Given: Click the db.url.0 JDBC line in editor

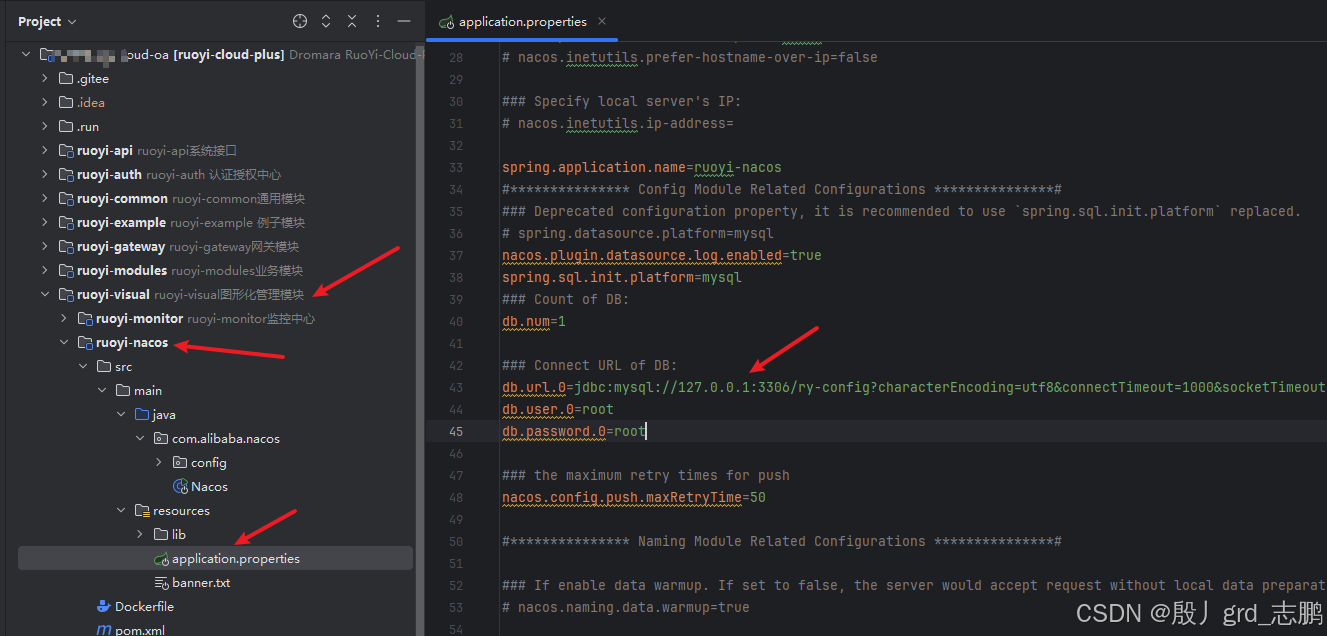Looking at the screenshot, I should click(x=913, y=387).
